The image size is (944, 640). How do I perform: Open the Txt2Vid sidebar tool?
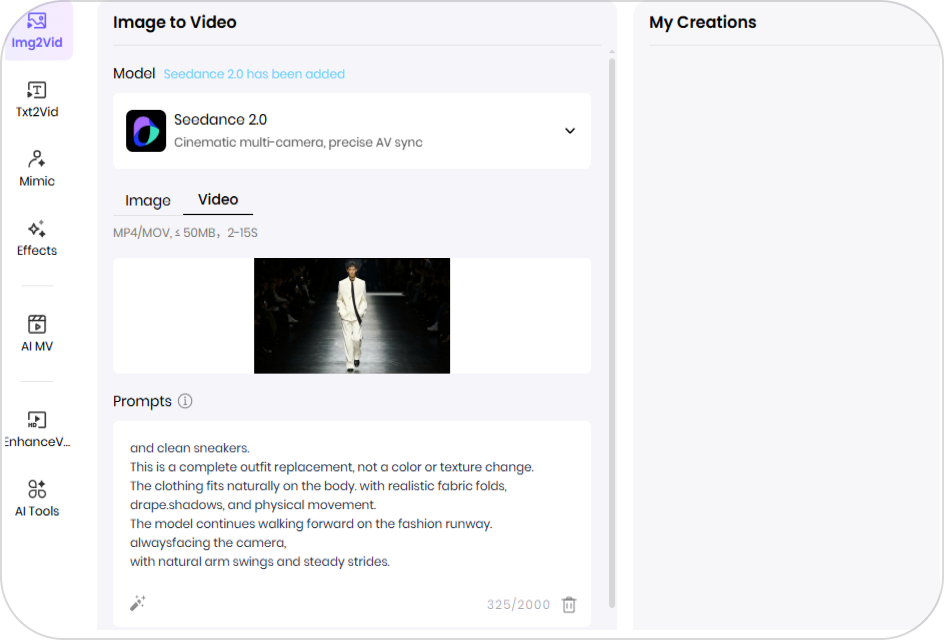(37, 100)
